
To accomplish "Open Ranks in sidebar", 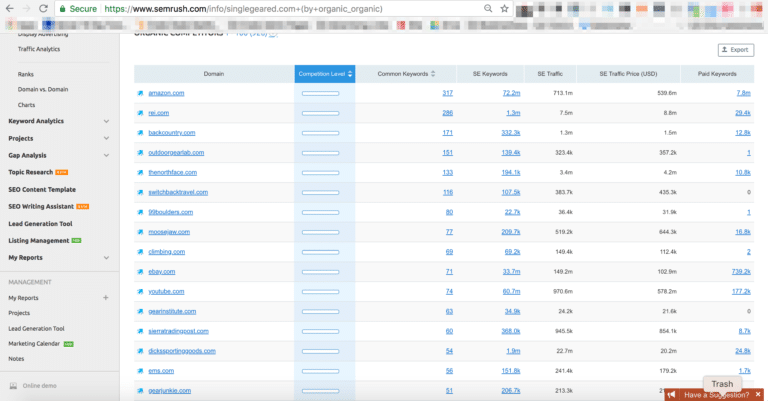I will pos(25,74).
